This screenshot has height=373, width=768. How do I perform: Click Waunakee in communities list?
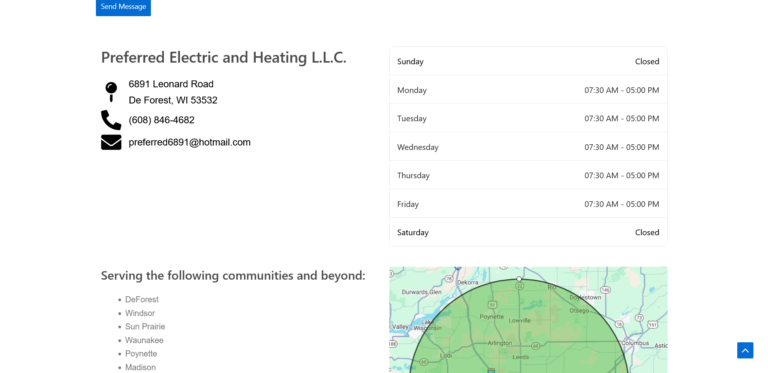(x=144, y=340)
